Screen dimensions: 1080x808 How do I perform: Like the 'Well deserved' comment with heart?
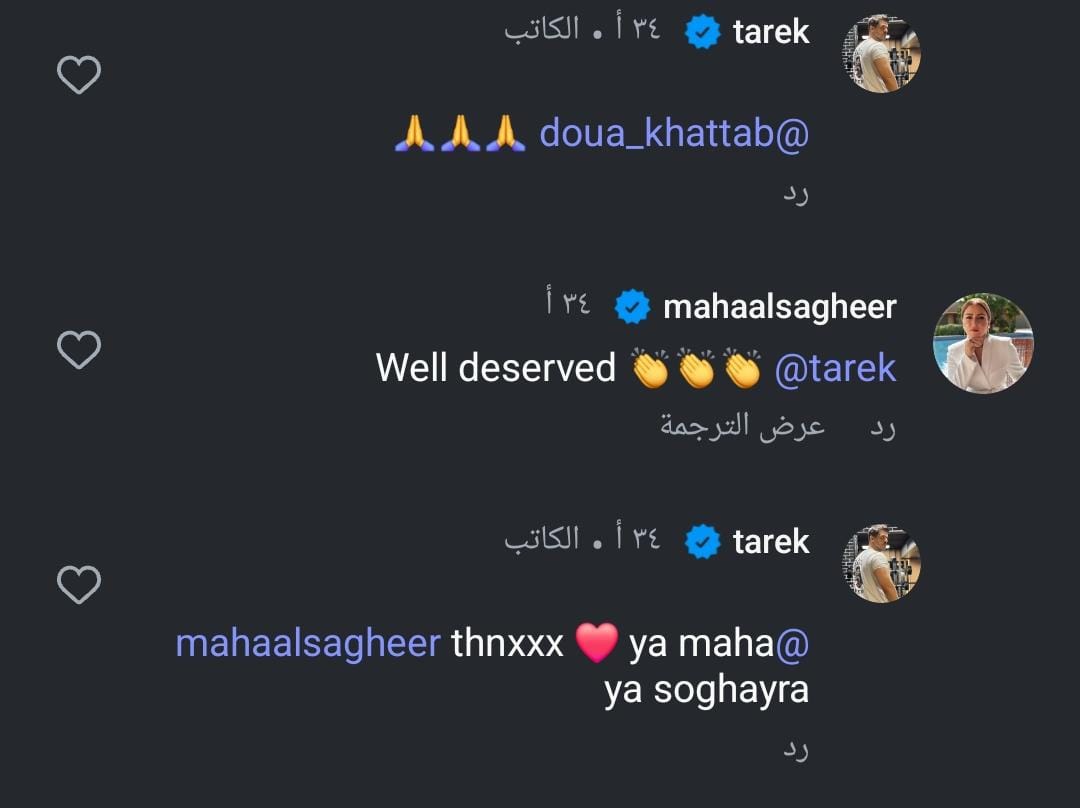[x=79, y=349]
